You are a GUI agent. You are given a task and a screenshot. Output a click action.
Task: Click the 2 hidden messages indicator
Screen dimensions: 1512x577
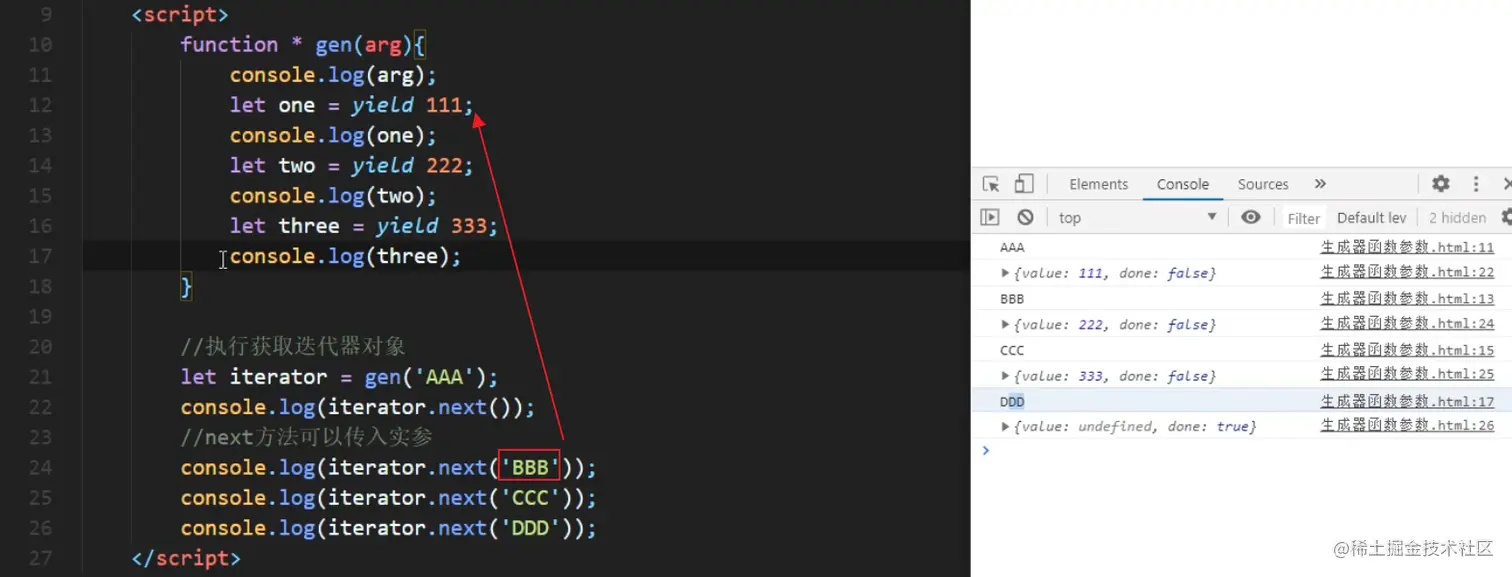click(1457, 218)
